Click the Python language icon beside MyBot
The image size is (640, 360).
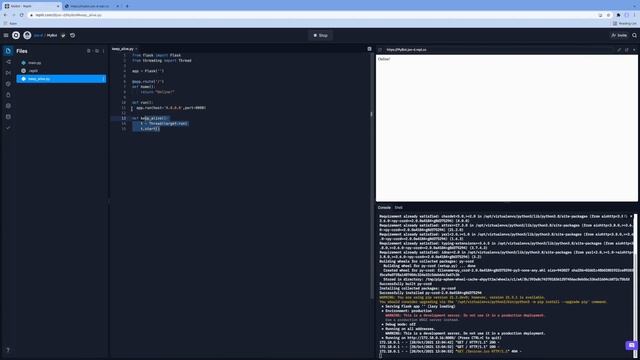tap(63, 36)
